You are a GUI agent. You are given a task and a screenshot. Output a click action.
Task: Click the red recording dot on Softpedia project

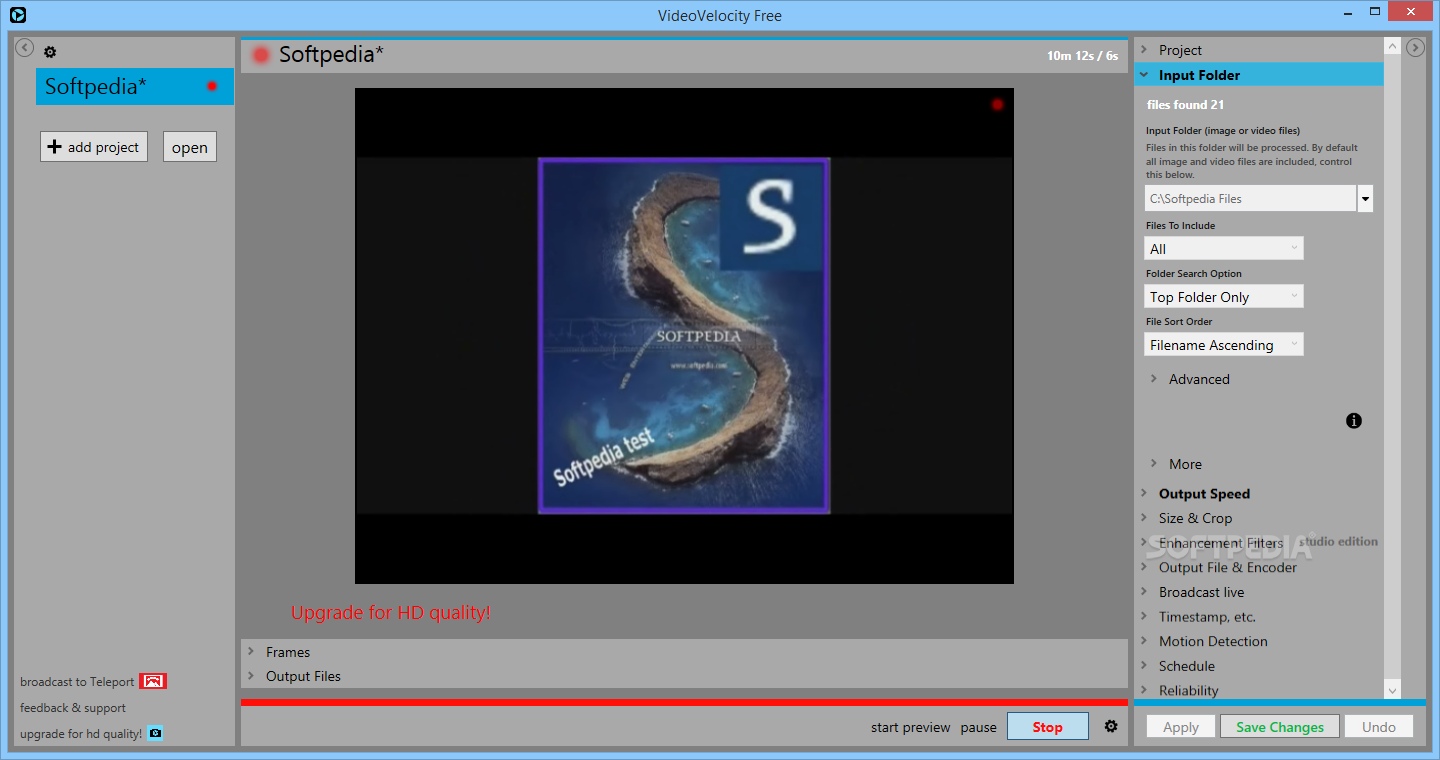212,86
